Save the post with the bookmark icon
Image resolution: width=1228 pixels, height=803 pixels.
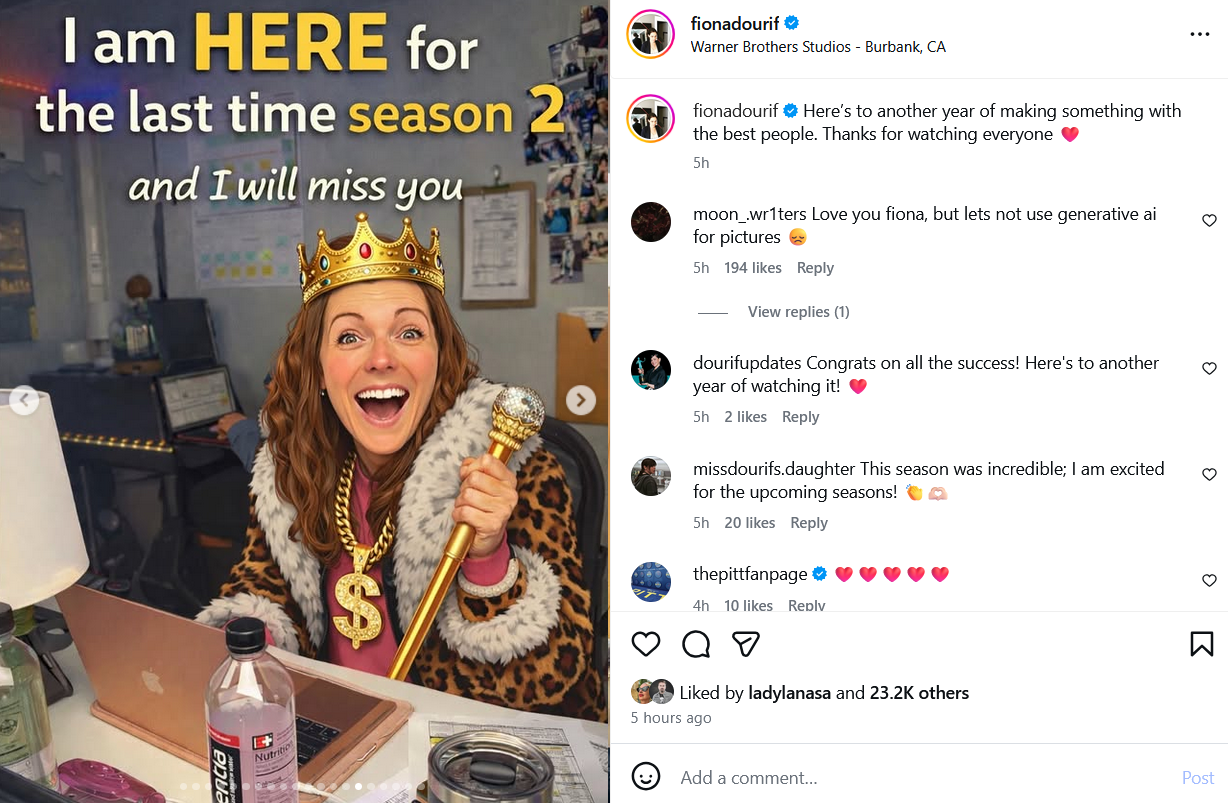1202,644
